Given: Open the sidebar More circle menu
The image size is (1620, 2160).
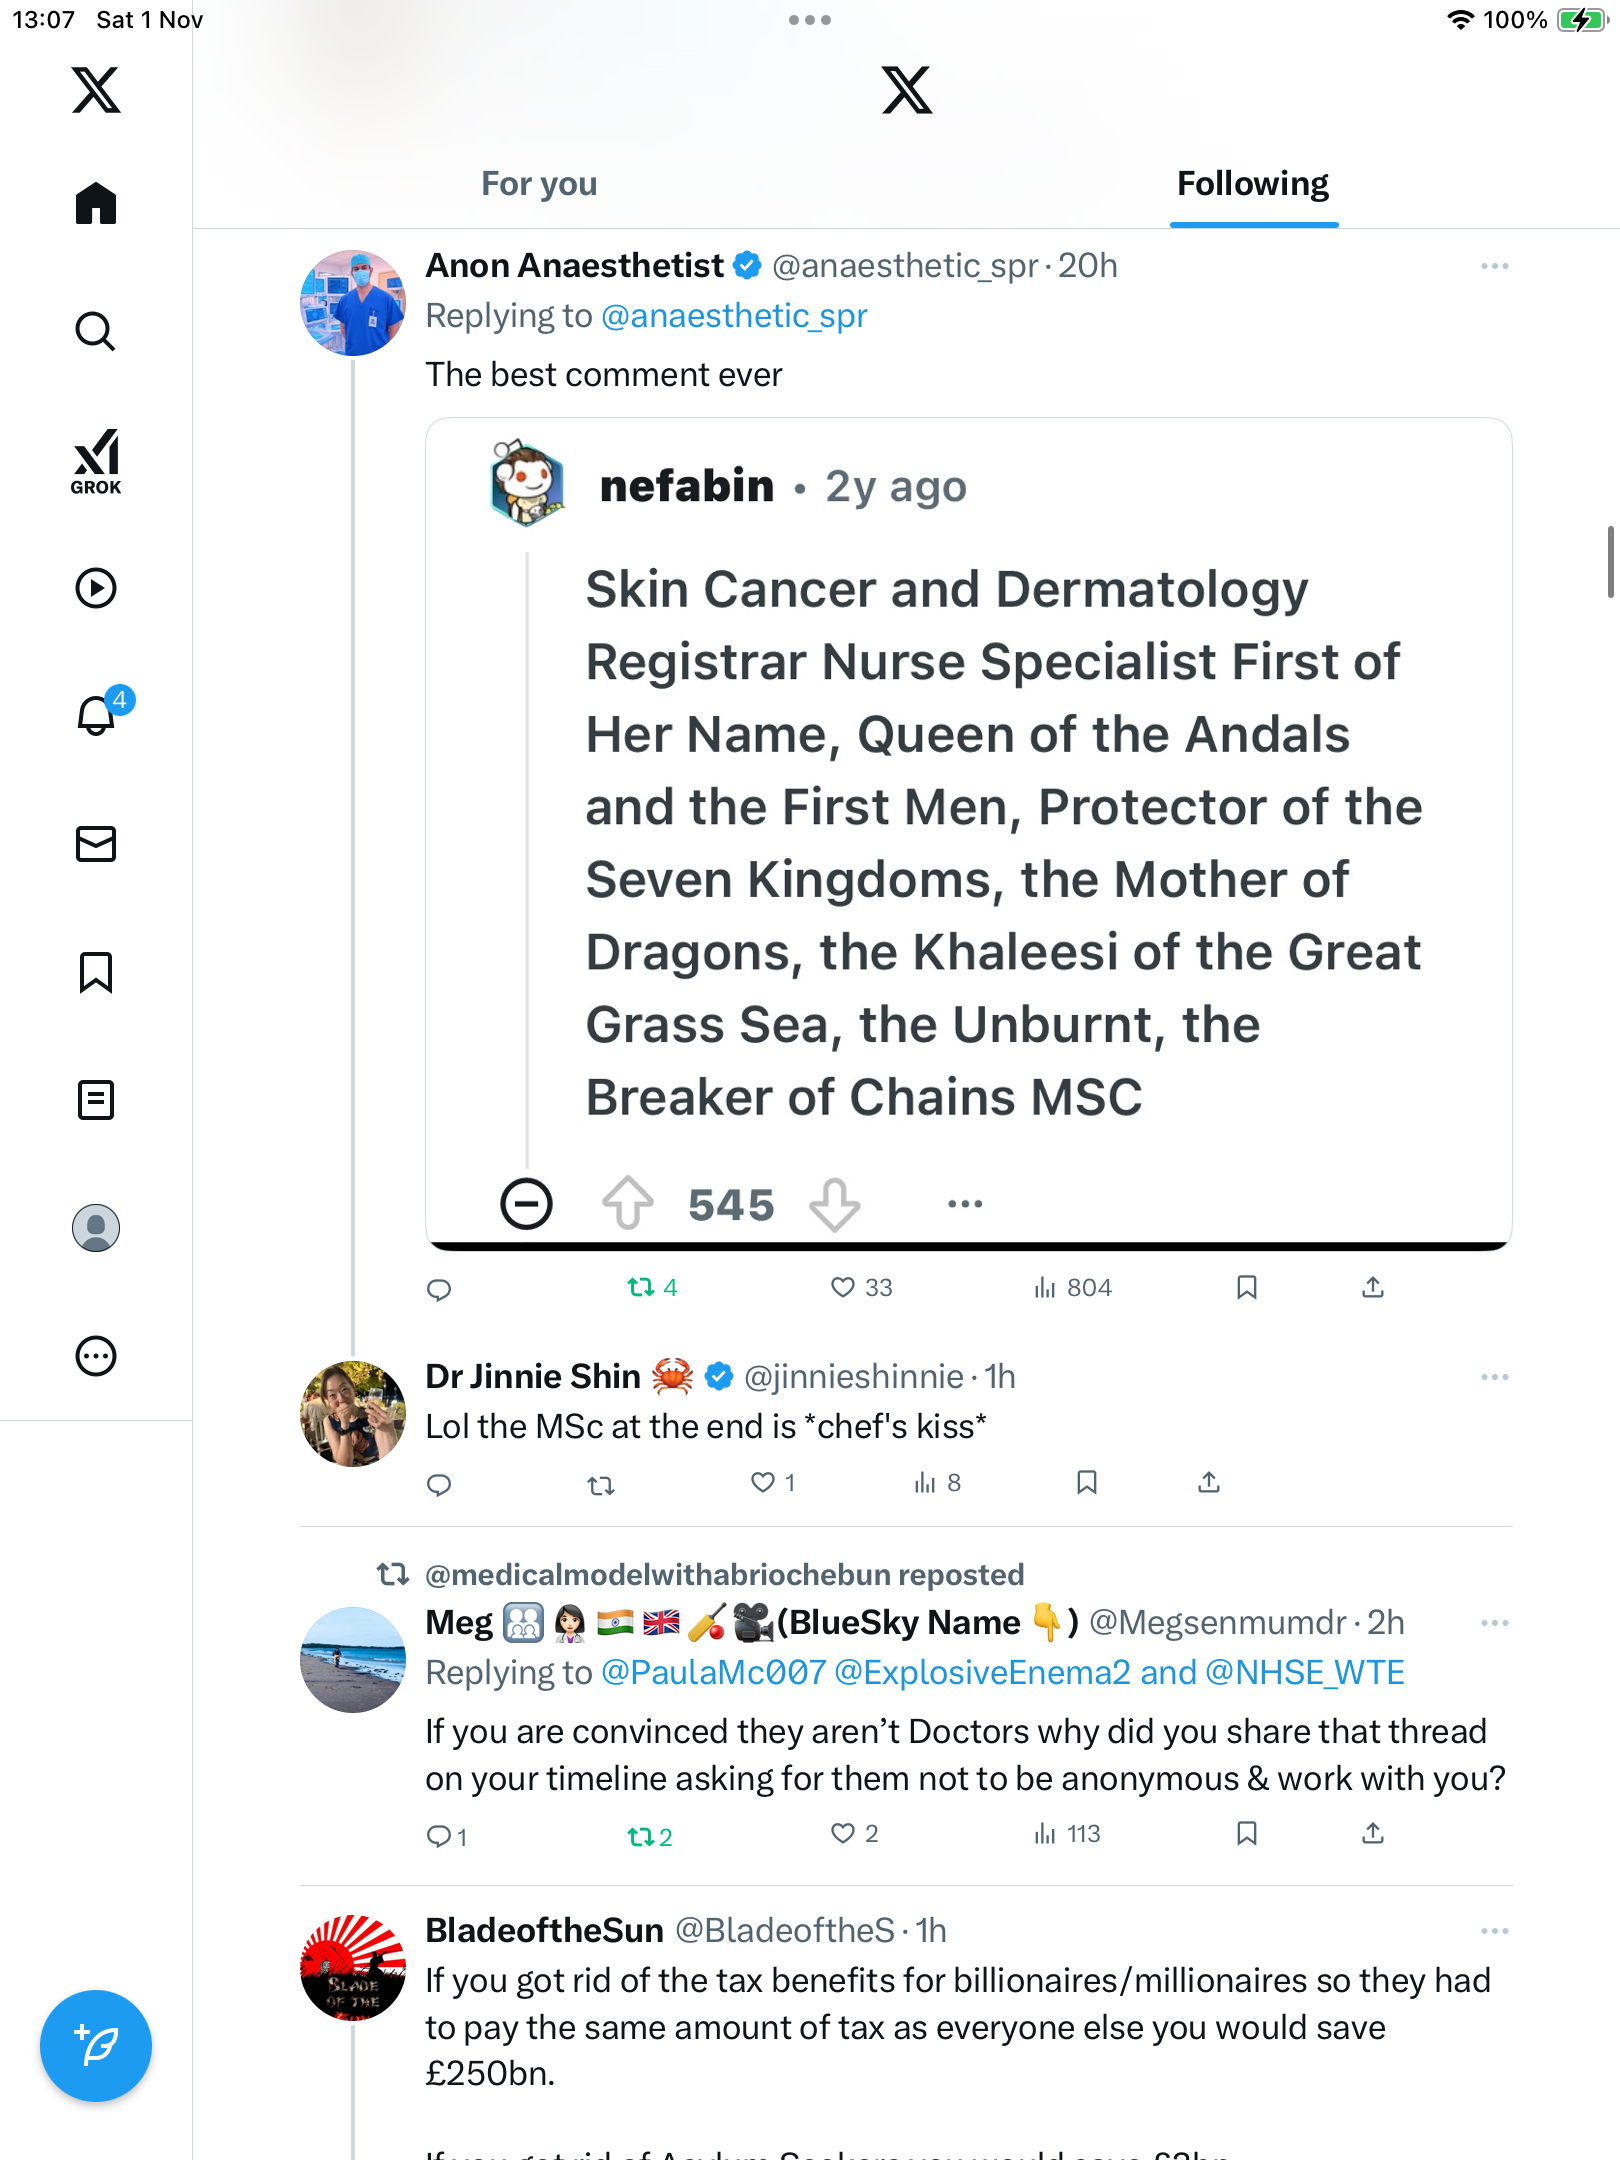Looking at the screenshot, I should [96, 1356].
